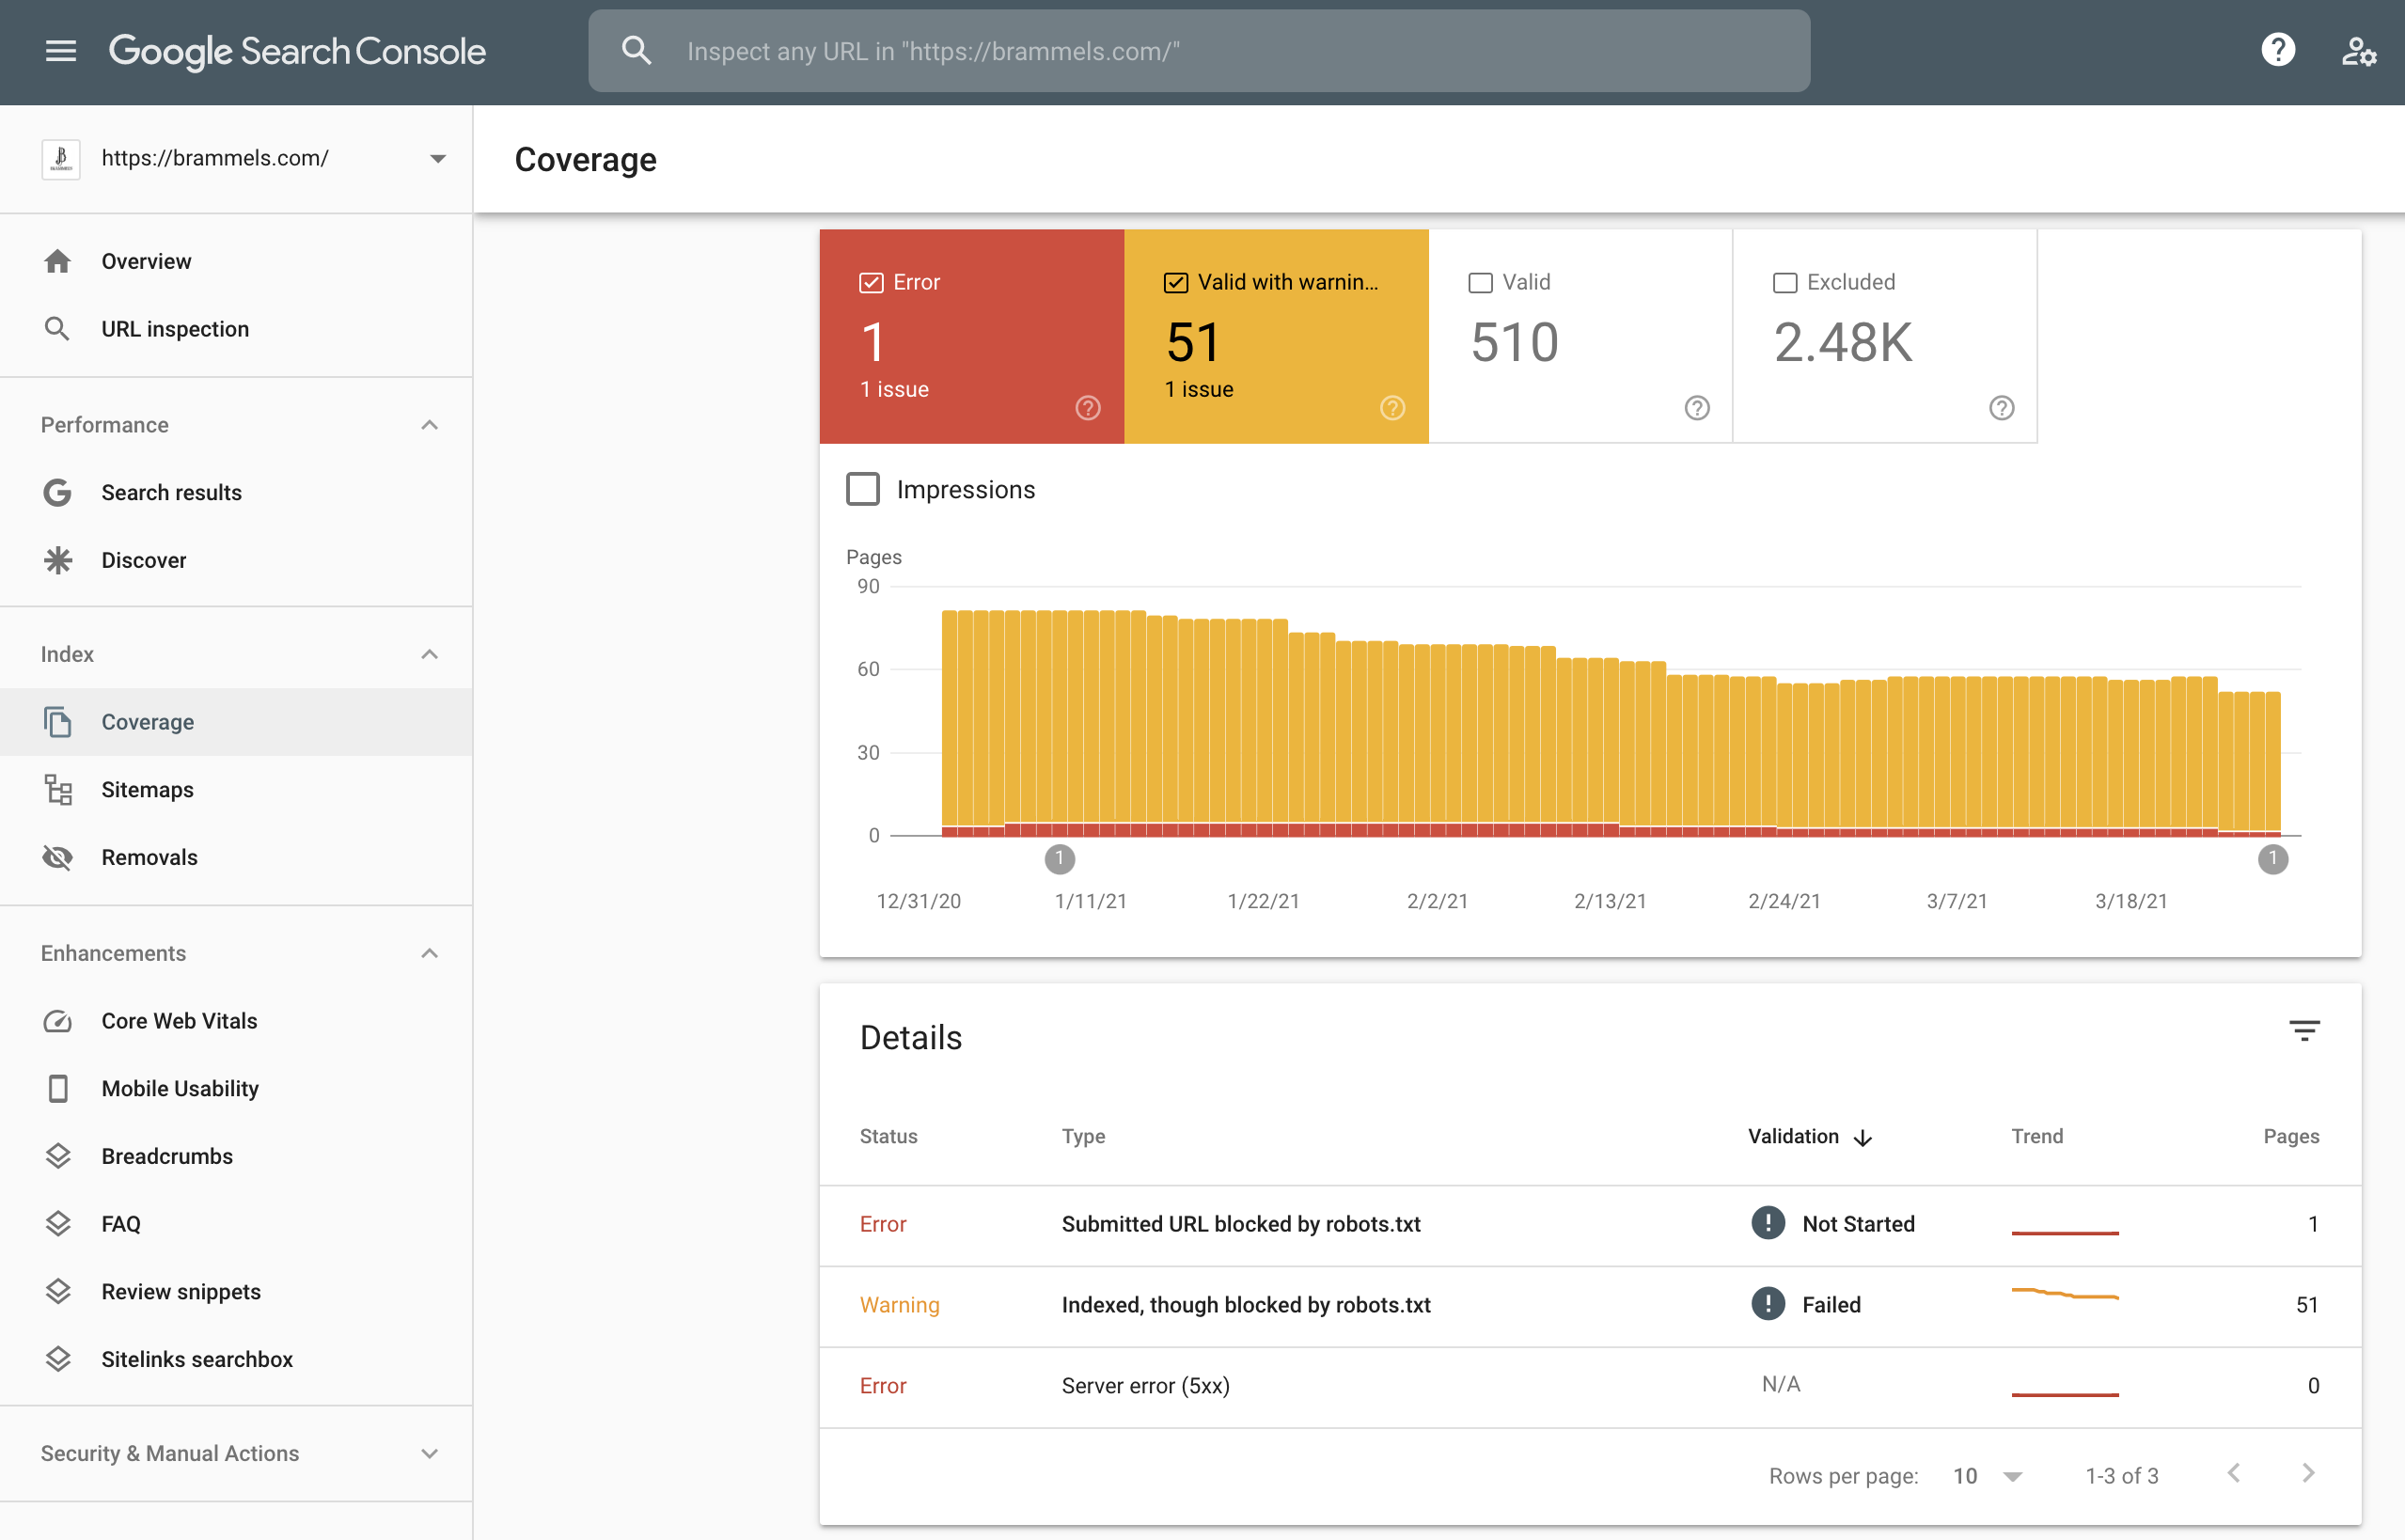
Task: Click the Failed exclamation status icon
Action: [1768, 1304]
